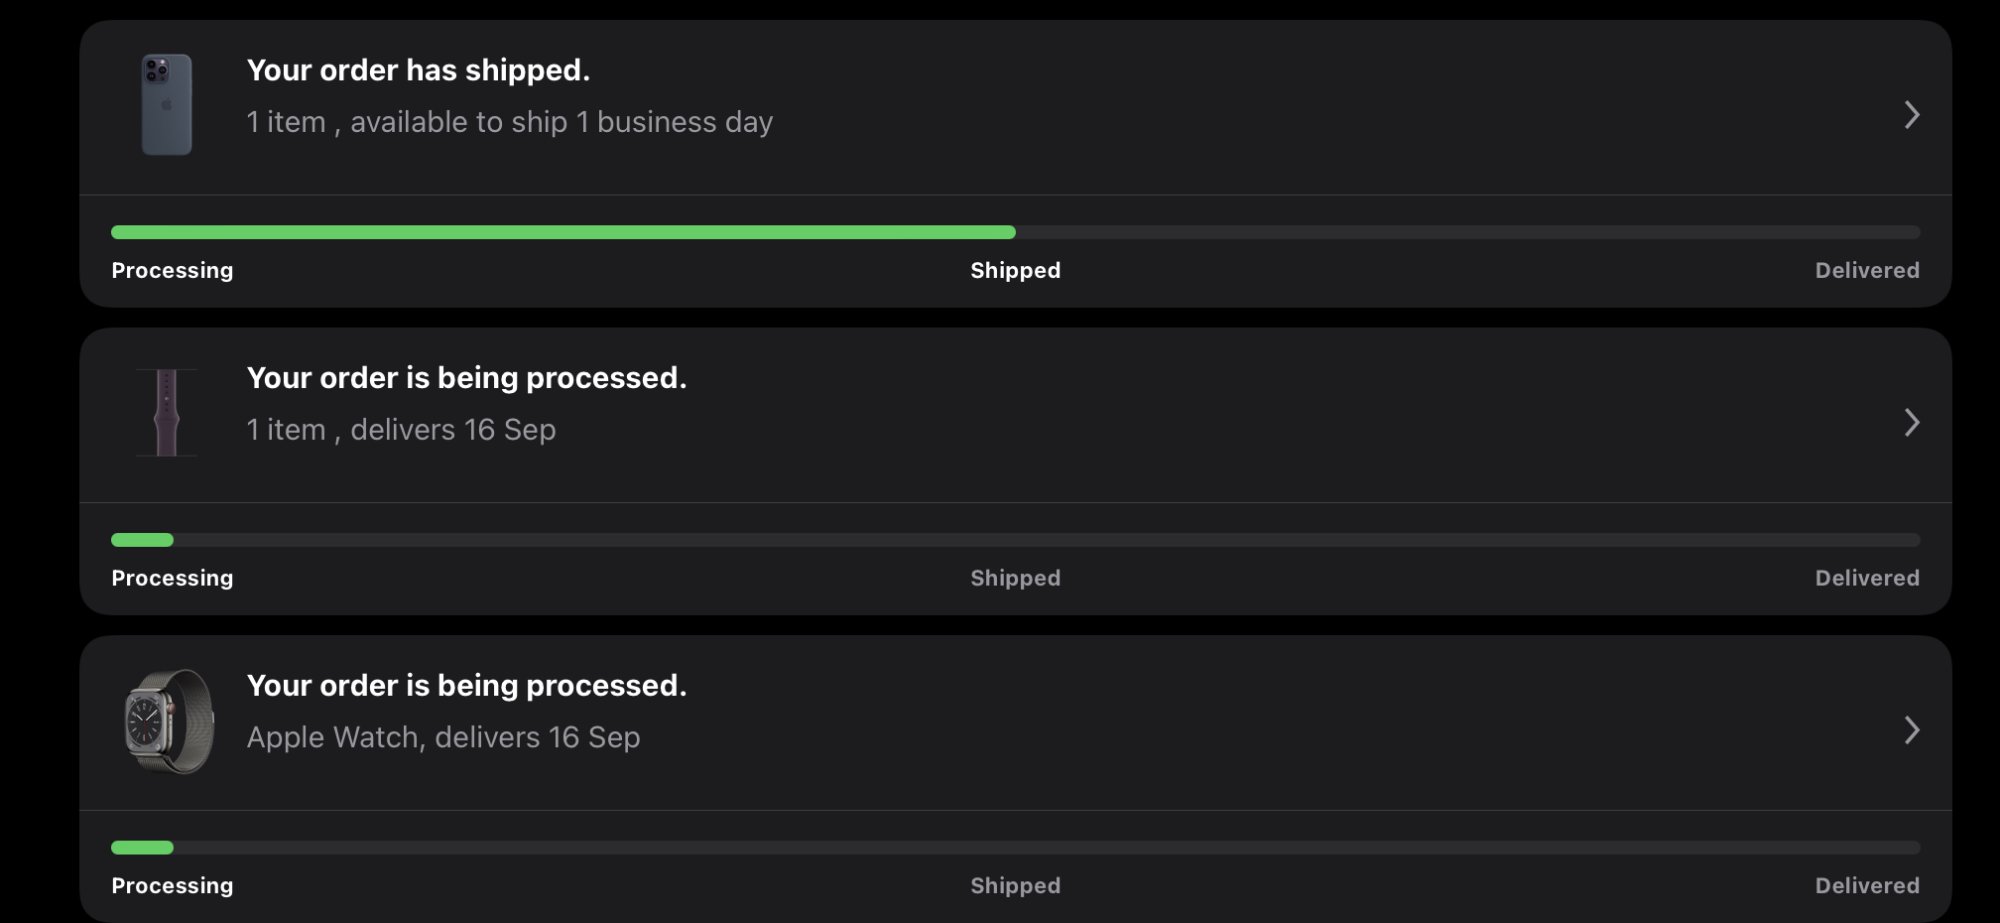2000x923 pixels.
Task: Click the Apple Watch product image
Action: (169, 720)
